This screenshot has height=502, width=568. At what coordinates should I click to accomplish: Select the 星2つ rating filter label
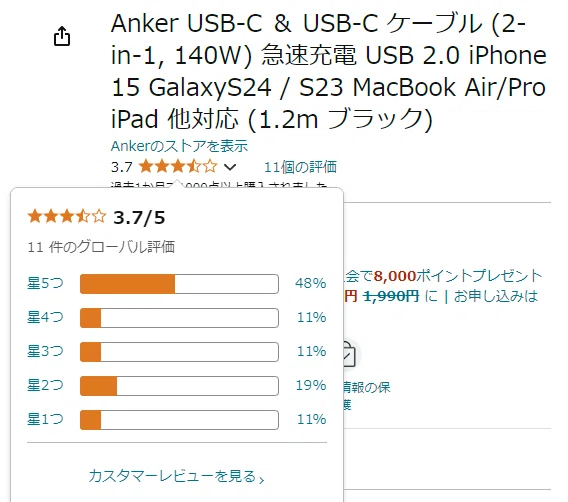[x=45, y=385]
